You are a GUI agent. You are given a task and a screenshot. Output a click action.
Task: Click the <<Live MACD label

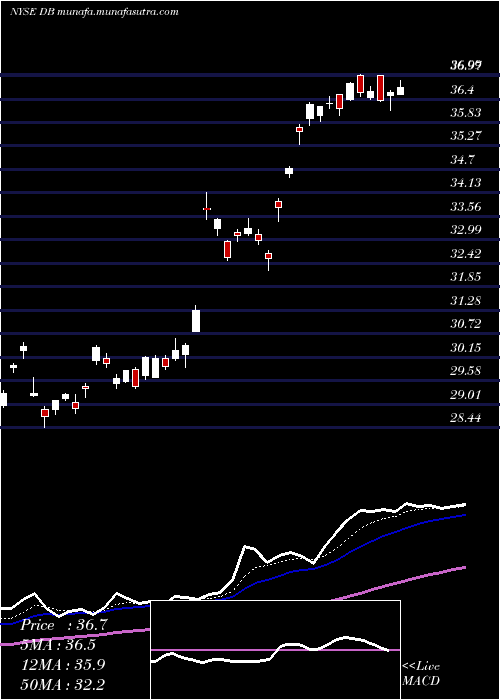[421, 673]
